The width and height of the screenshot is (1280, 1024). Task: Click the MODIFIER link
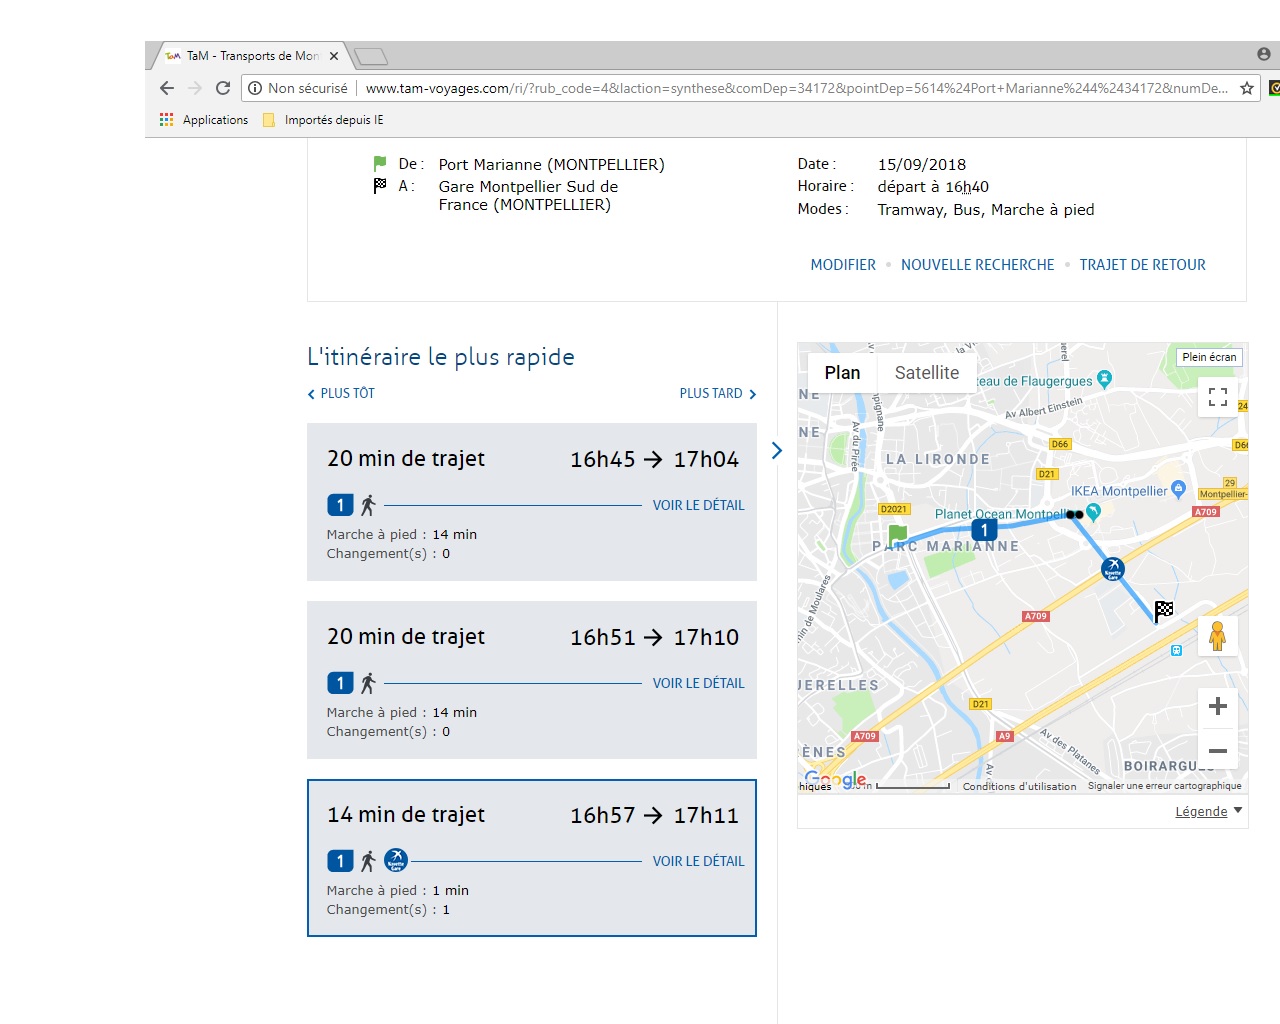[x=842, y=265]
